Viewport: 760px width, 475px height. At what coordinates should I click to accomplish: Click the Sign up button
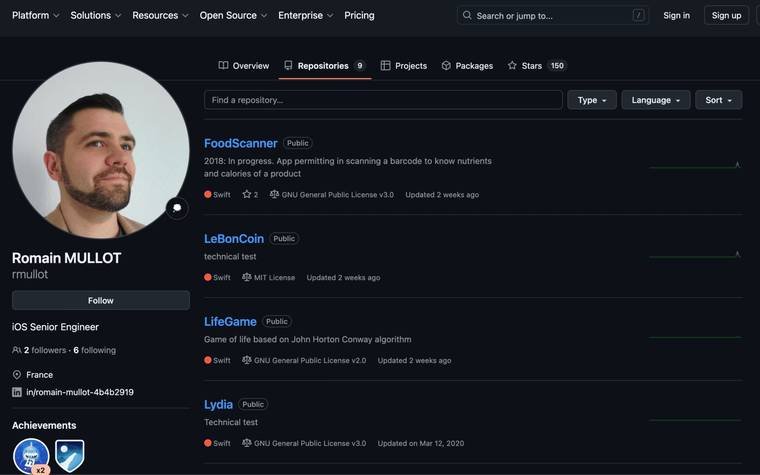point(726,16)
